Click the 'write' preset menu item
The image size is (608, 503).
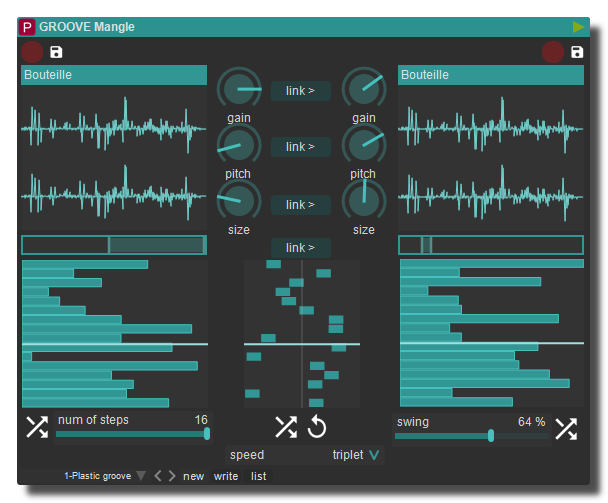coord(226,476)
